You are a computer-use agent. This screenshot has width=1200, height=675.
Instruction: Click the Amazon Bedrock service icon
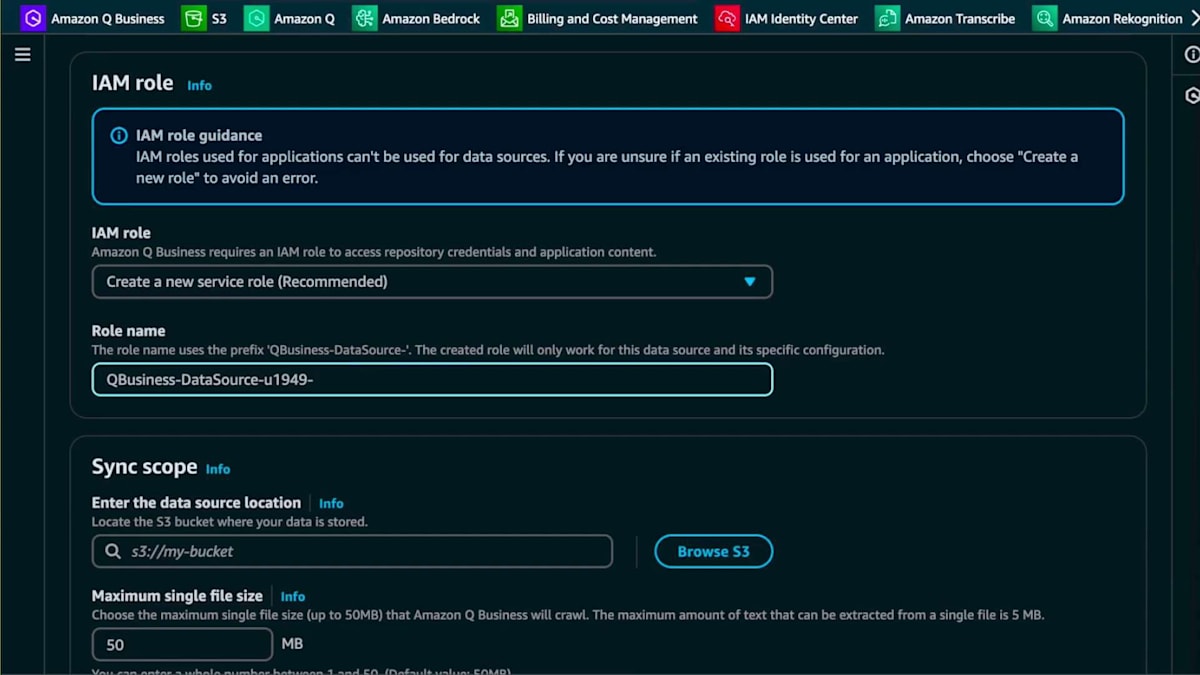click(365, 18)
